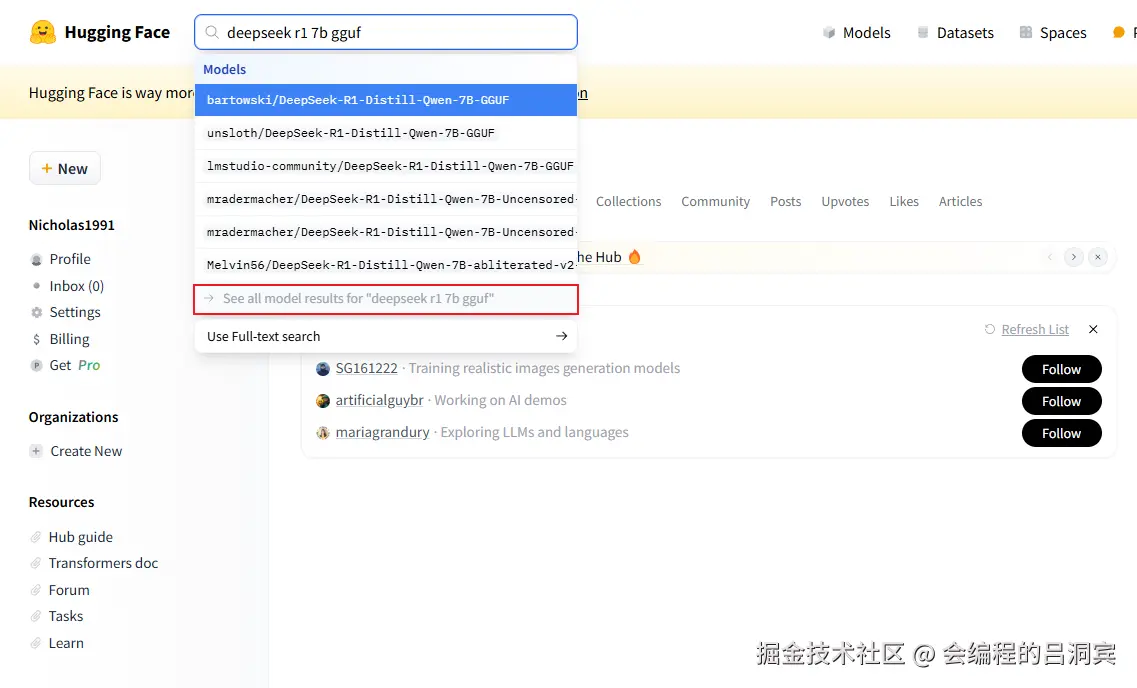Switch to Upvotes tab

click(x=845, y=202)
